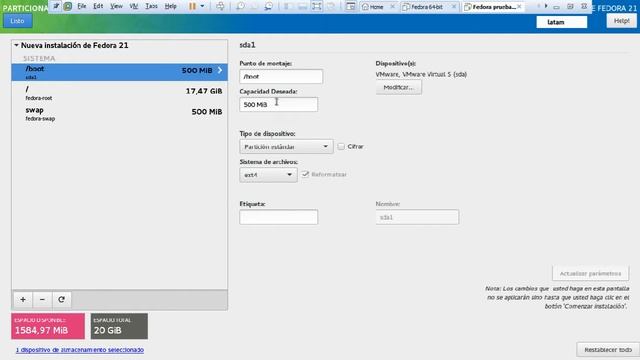Click the sda1 heading in details pane

tap(247, 45)
